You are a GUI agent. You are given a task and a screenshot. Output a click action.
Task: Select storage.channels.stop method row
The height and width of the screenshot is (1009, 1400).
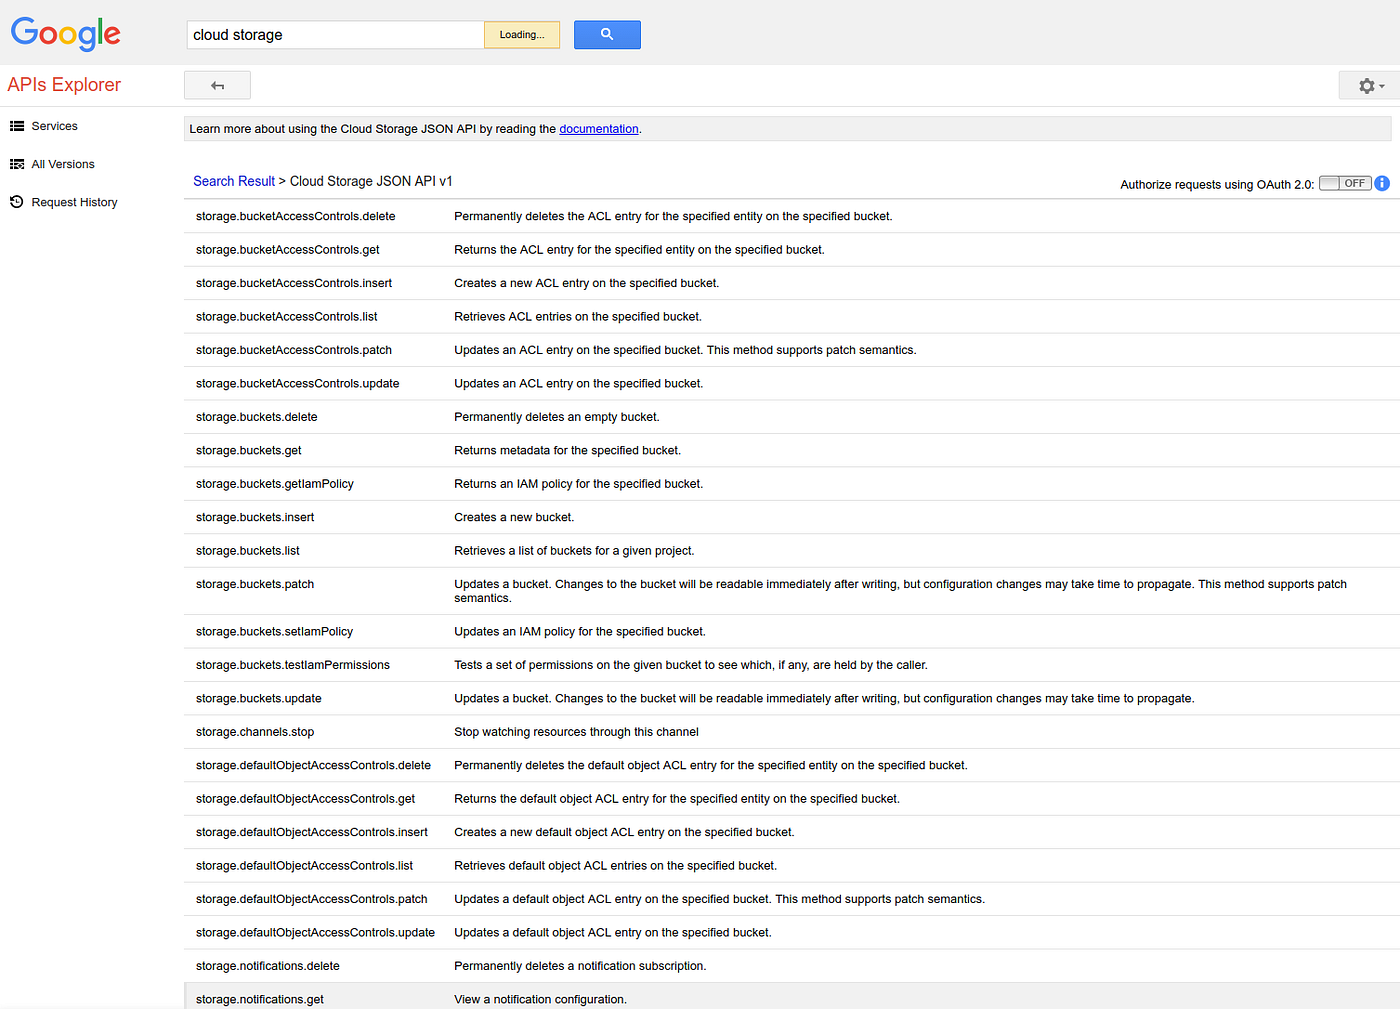792,732
